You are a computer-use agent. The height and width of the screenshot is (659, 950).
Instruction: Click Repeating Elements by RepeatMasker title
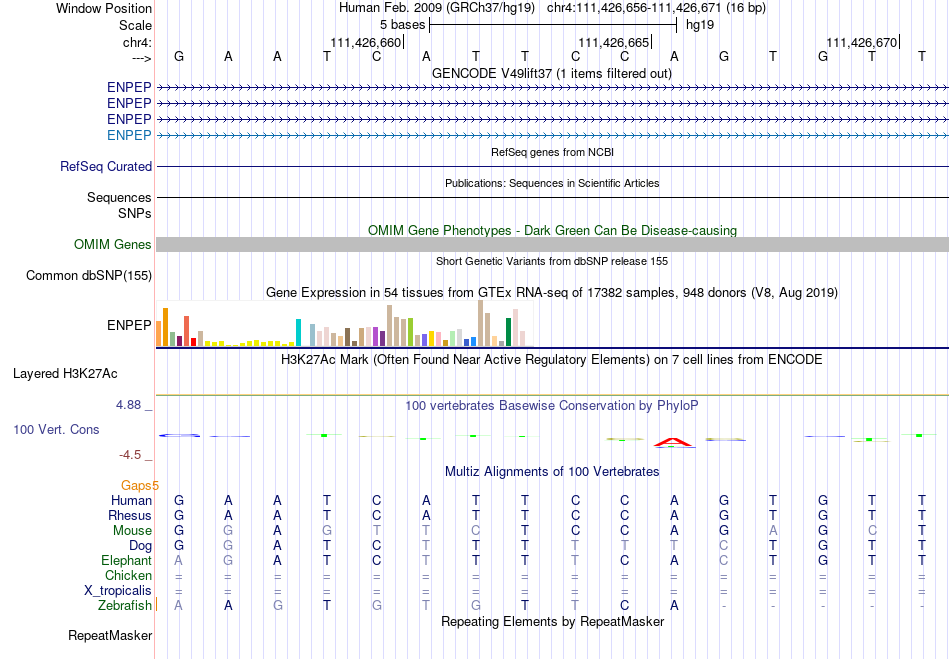click(553, 621)
